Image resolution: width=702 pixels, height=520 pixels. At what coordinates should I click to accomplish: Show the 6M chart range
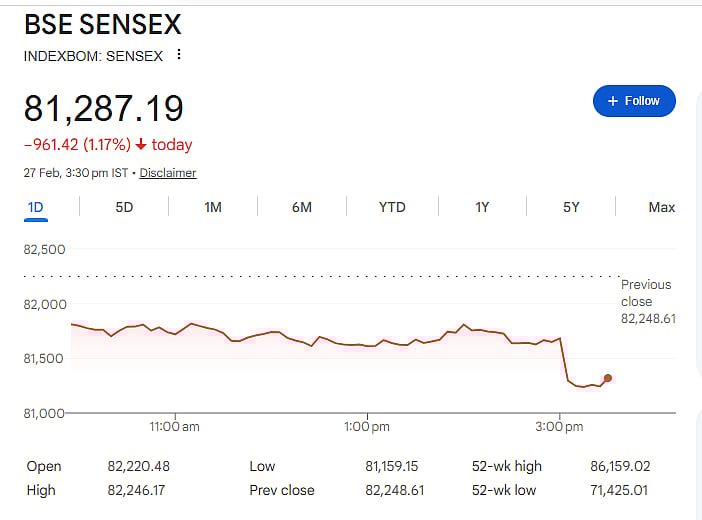(x=302, y=207)
